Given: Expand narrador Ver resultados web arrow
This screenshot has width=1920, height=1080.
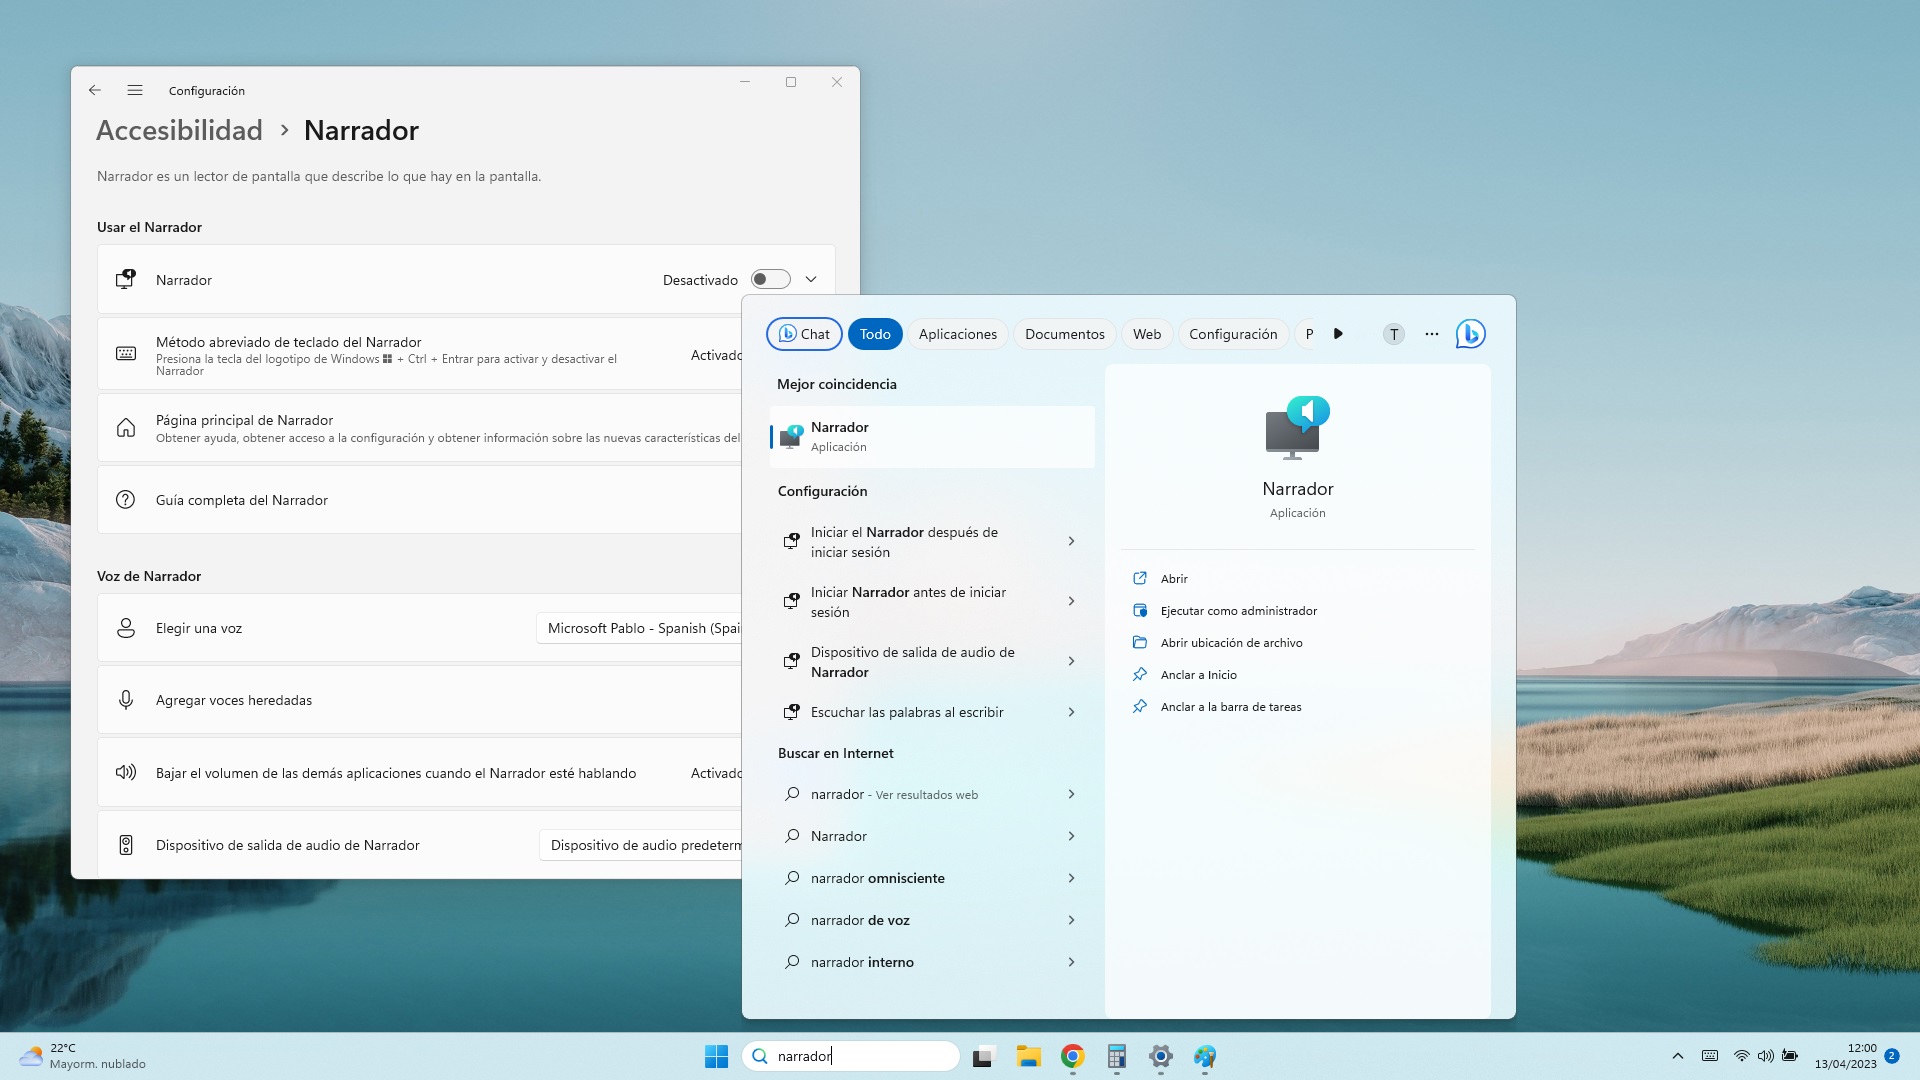Looking at the screenshot, I should pyautogui.click(x=1071, y=794).
